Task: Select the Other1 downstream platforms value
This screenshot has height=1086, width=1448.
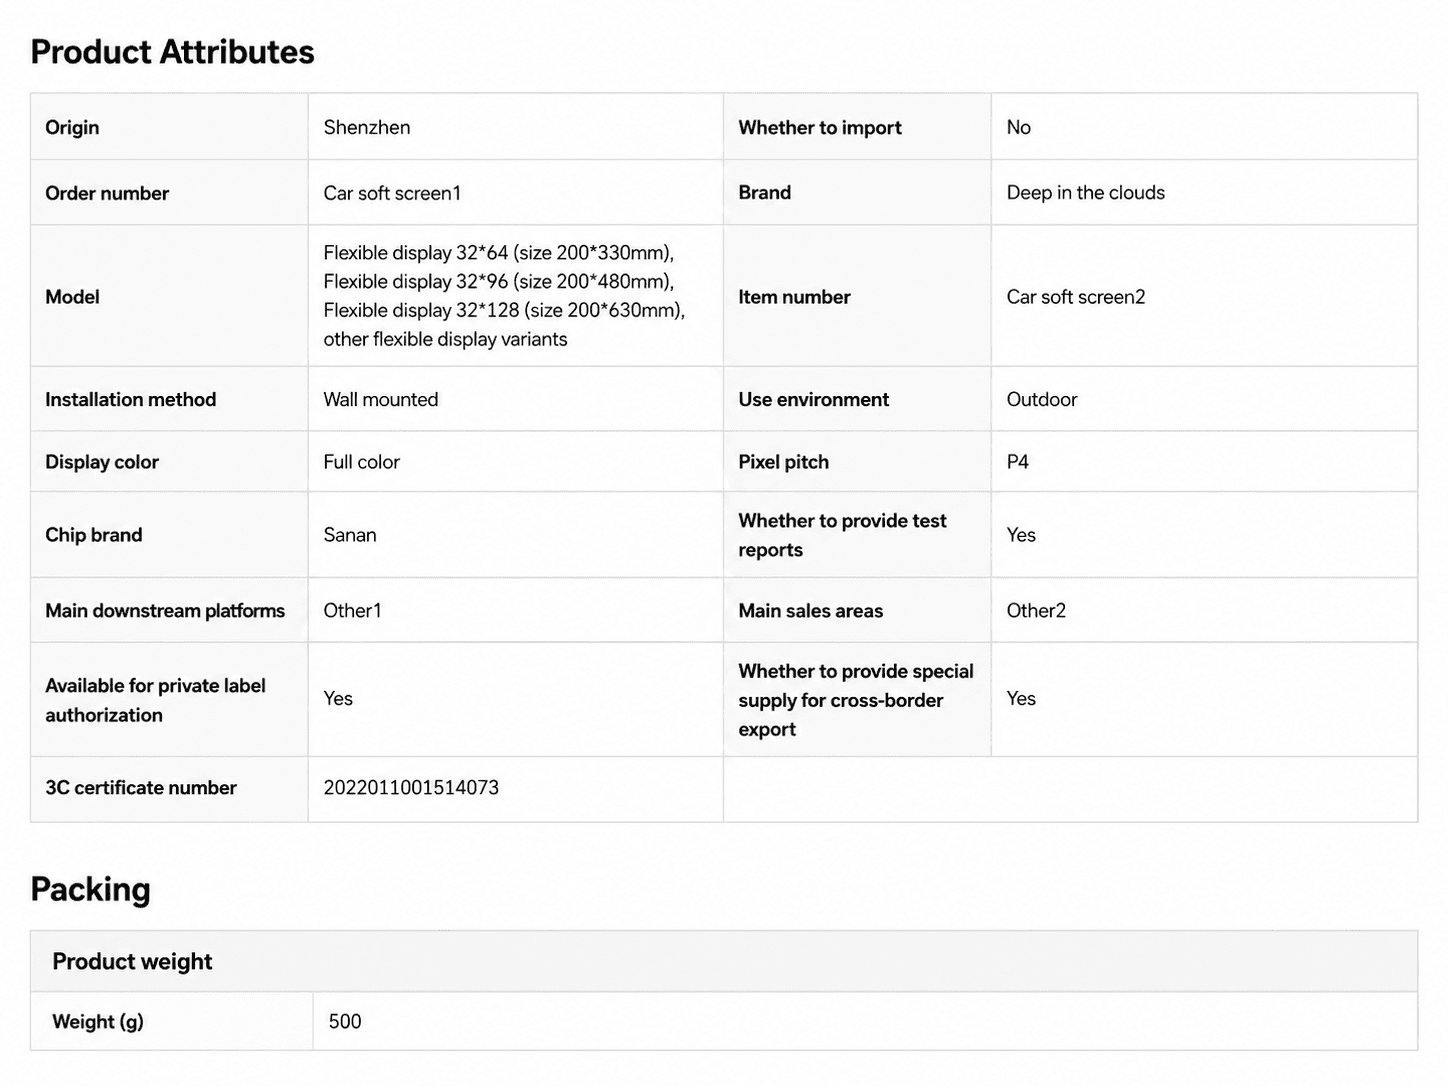Action: pos(352,611)
